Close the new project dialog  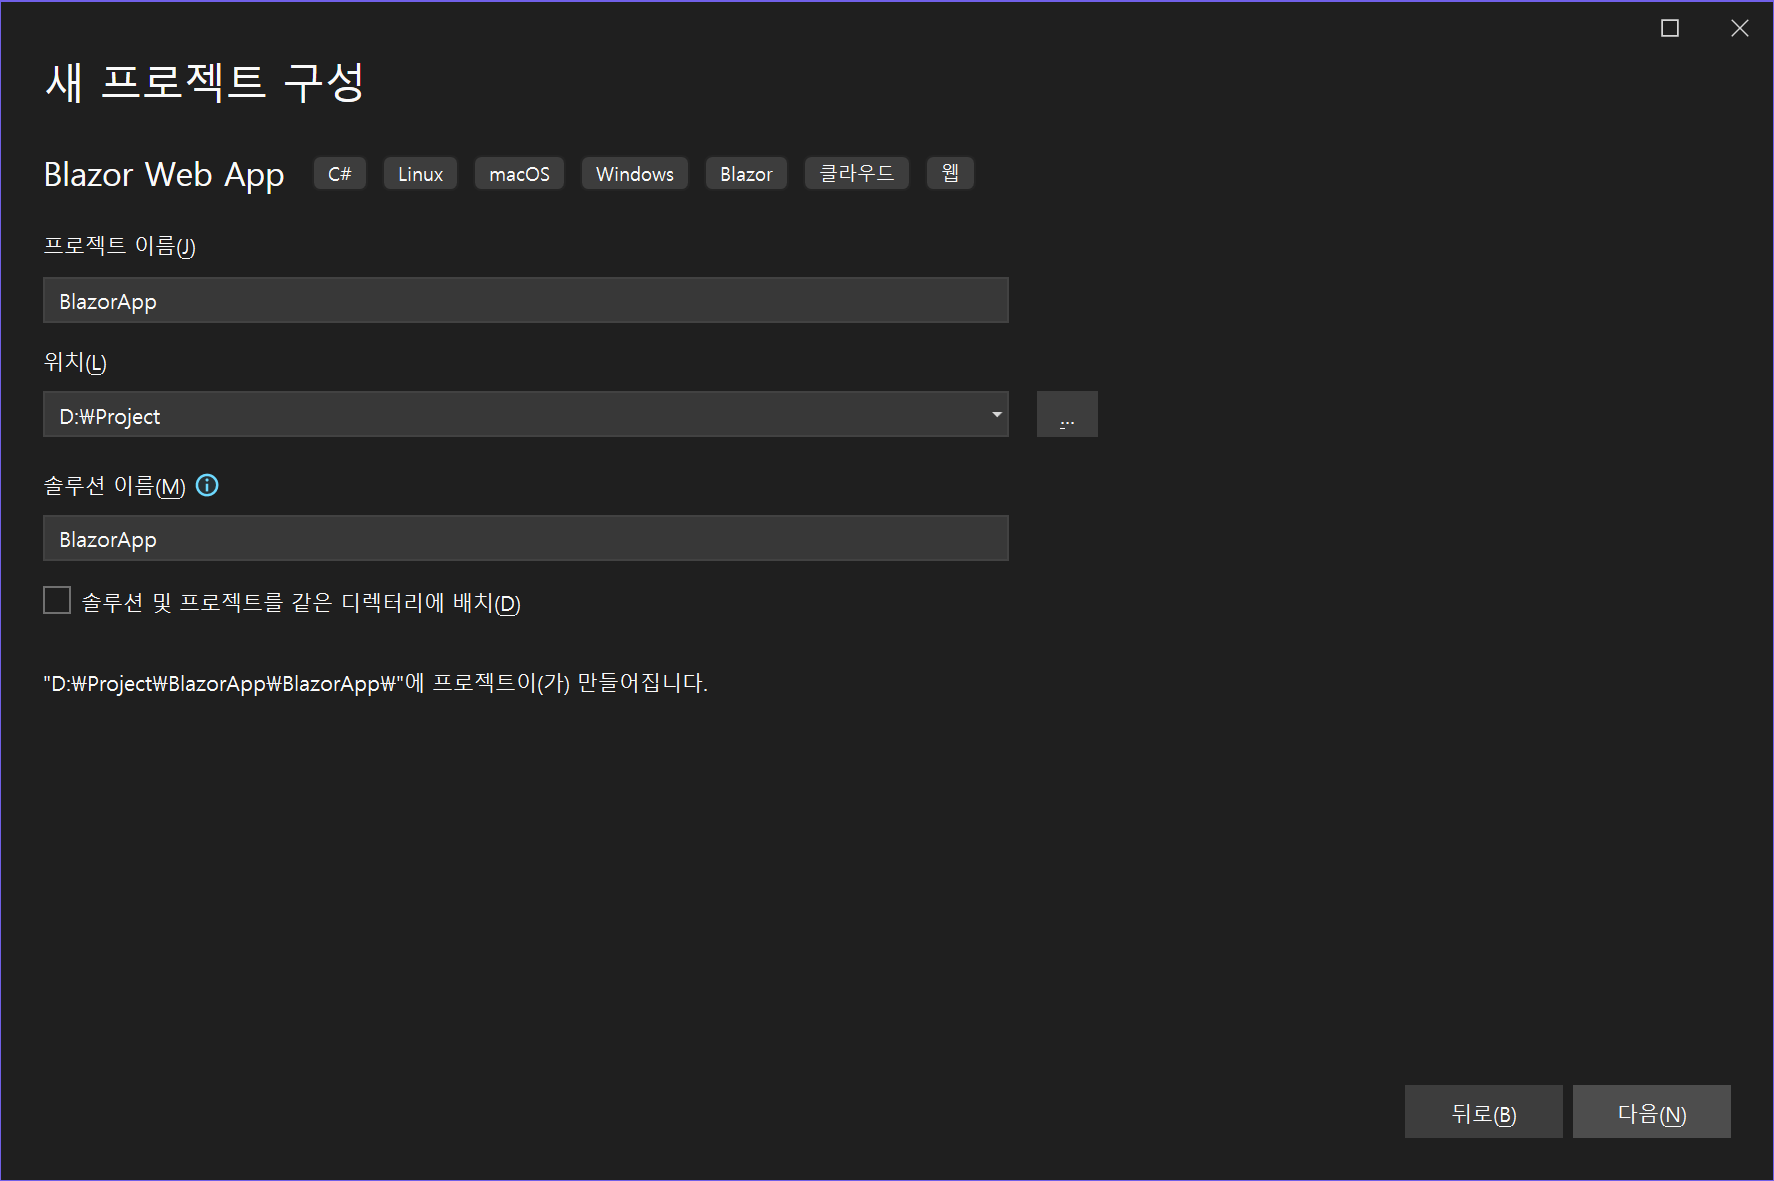coord(1740,28)
